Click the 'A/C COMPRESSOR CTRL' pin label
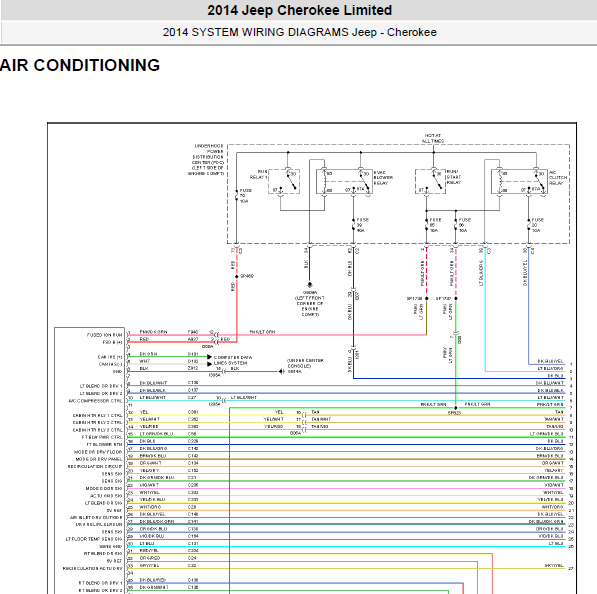Viewport: 597px width, 594px height. (95, 401)
